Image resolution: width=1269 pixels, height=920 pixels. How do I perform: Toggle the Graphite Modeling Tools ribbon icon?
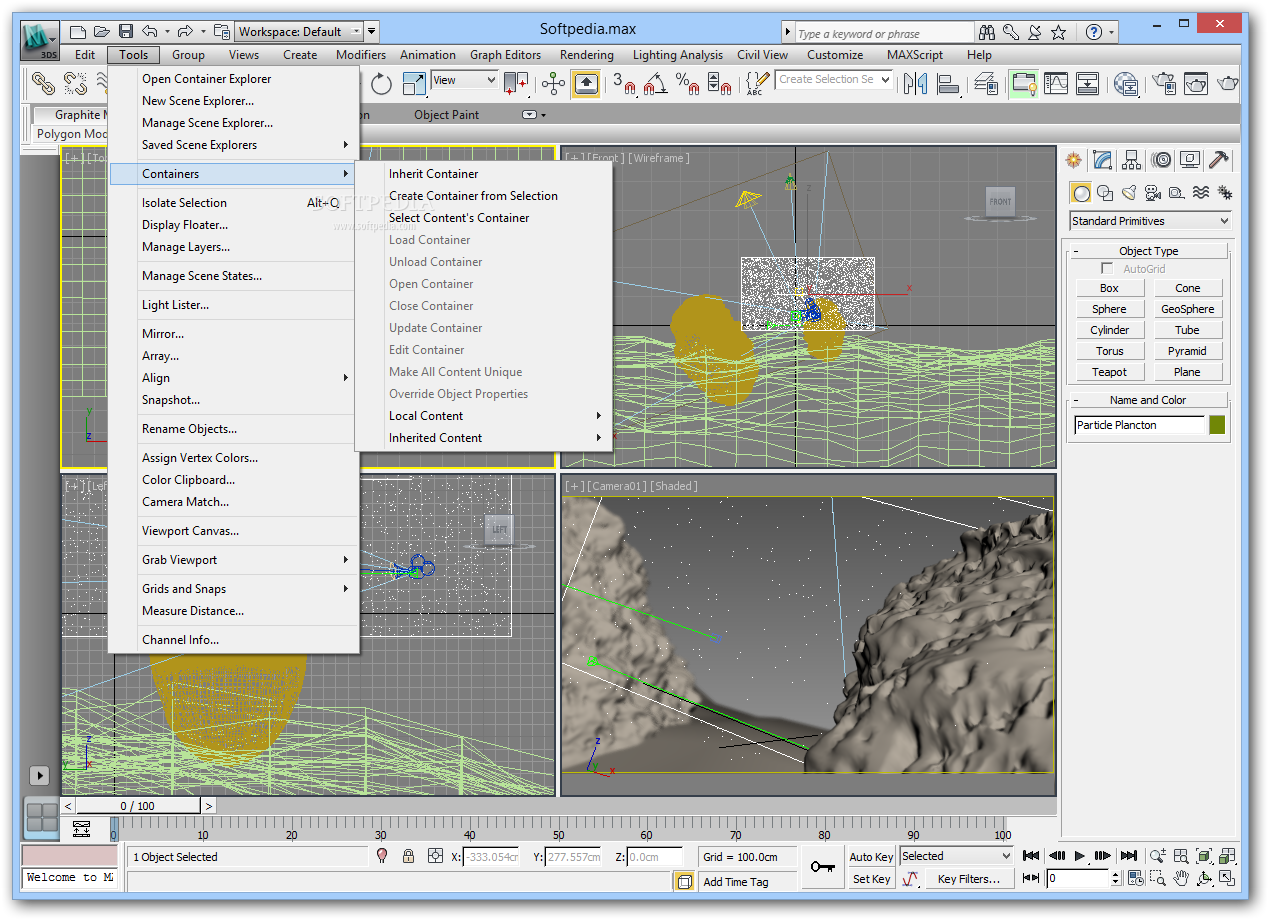(1023, 84)
